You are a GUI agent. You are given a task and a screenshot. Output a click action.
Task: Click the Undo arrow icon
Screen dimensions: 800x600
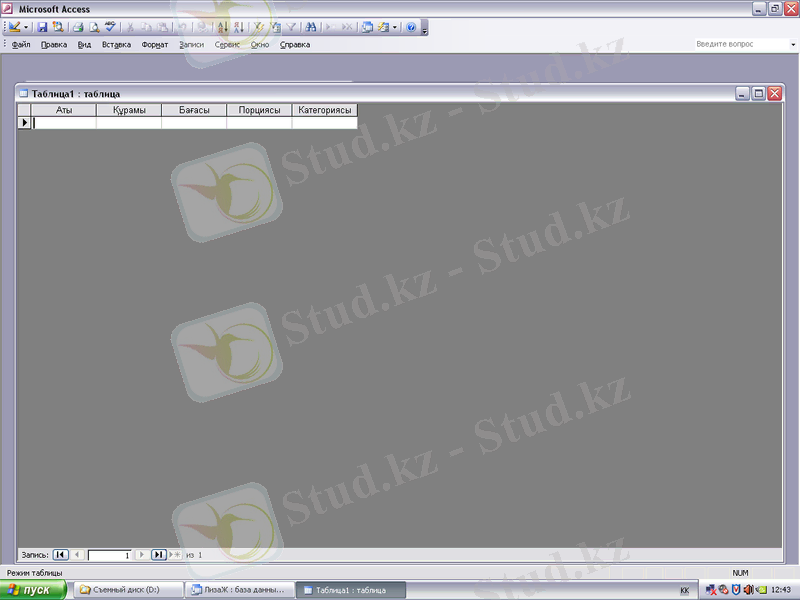[x=182, y=27]
